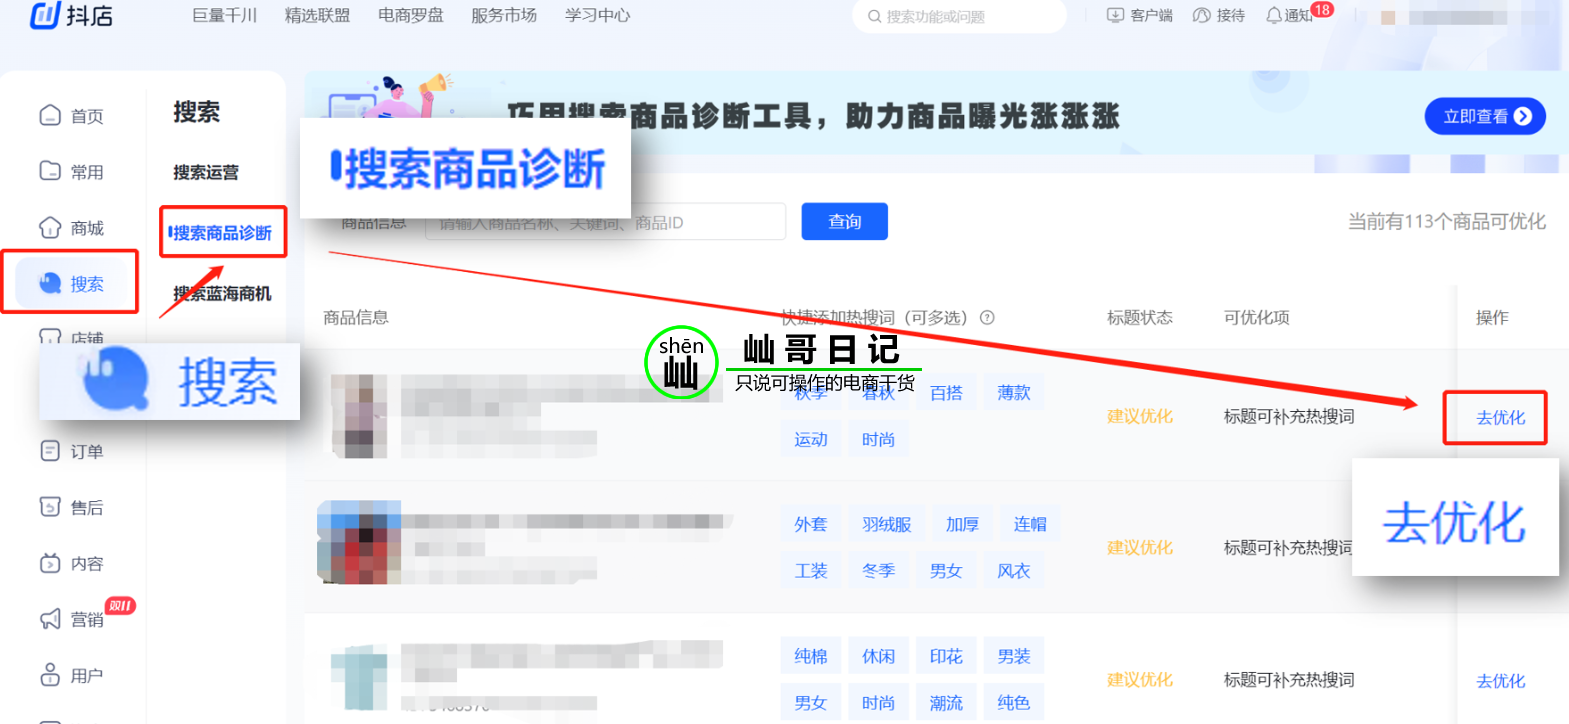Click 去优化 next to the 百搭 tags
Viewport: 1569px width, 724px height.
(x=1501, y=418)
